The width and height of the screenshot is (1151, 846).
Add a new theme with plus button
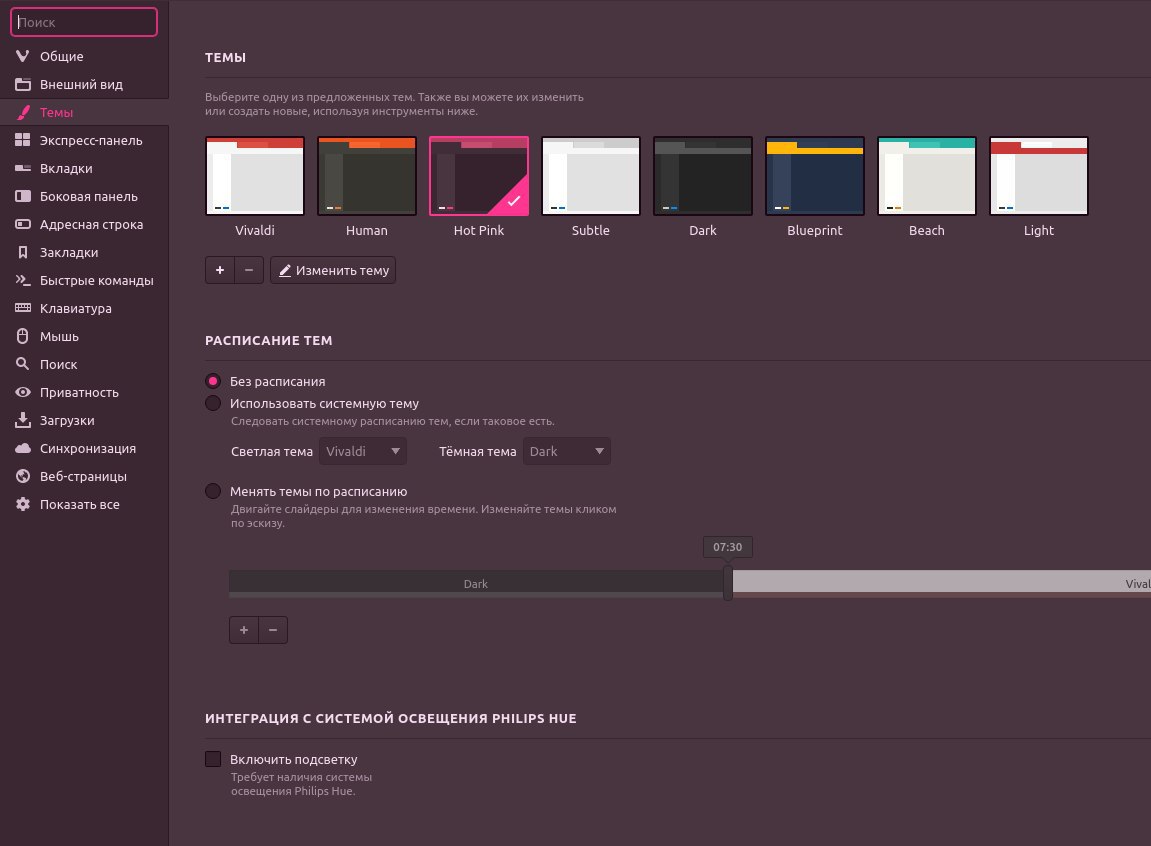coord(219,270)
